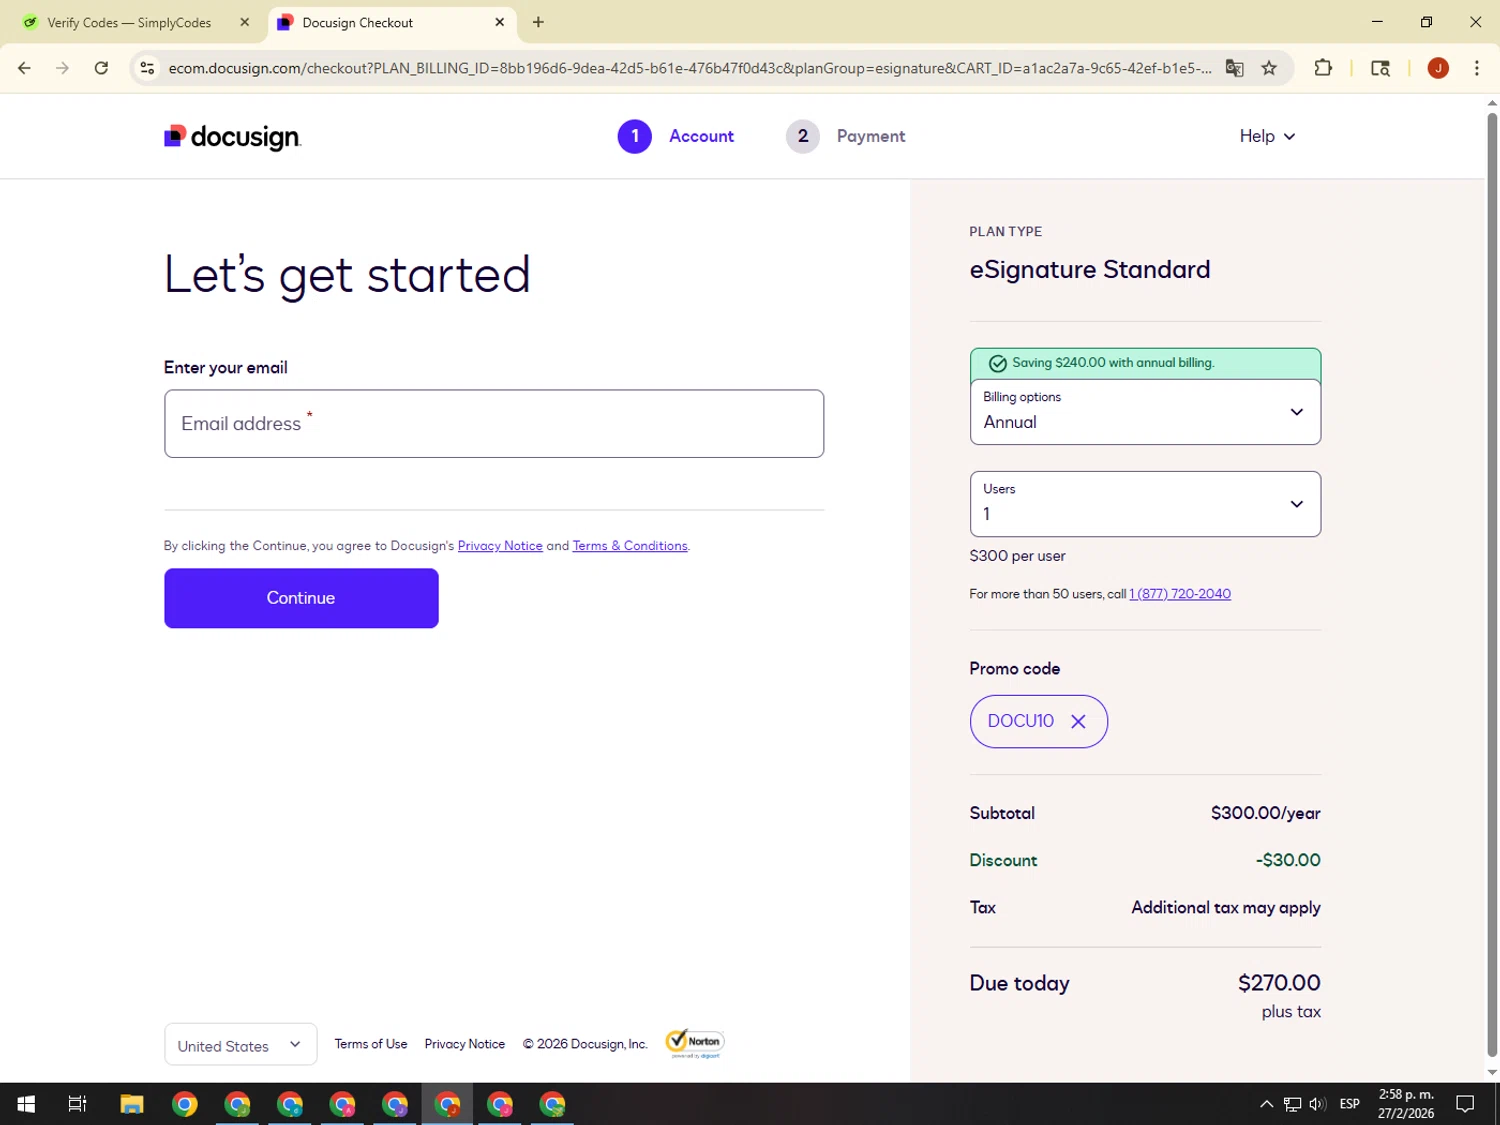Expand the Help dropdown

point(1267,136)
